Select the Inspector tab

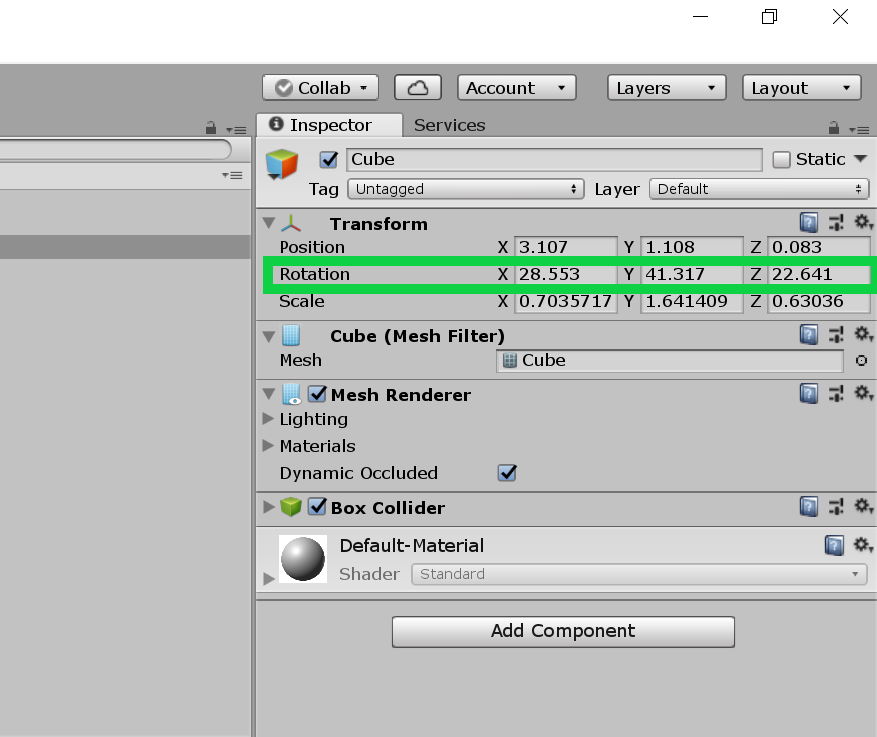329,125
